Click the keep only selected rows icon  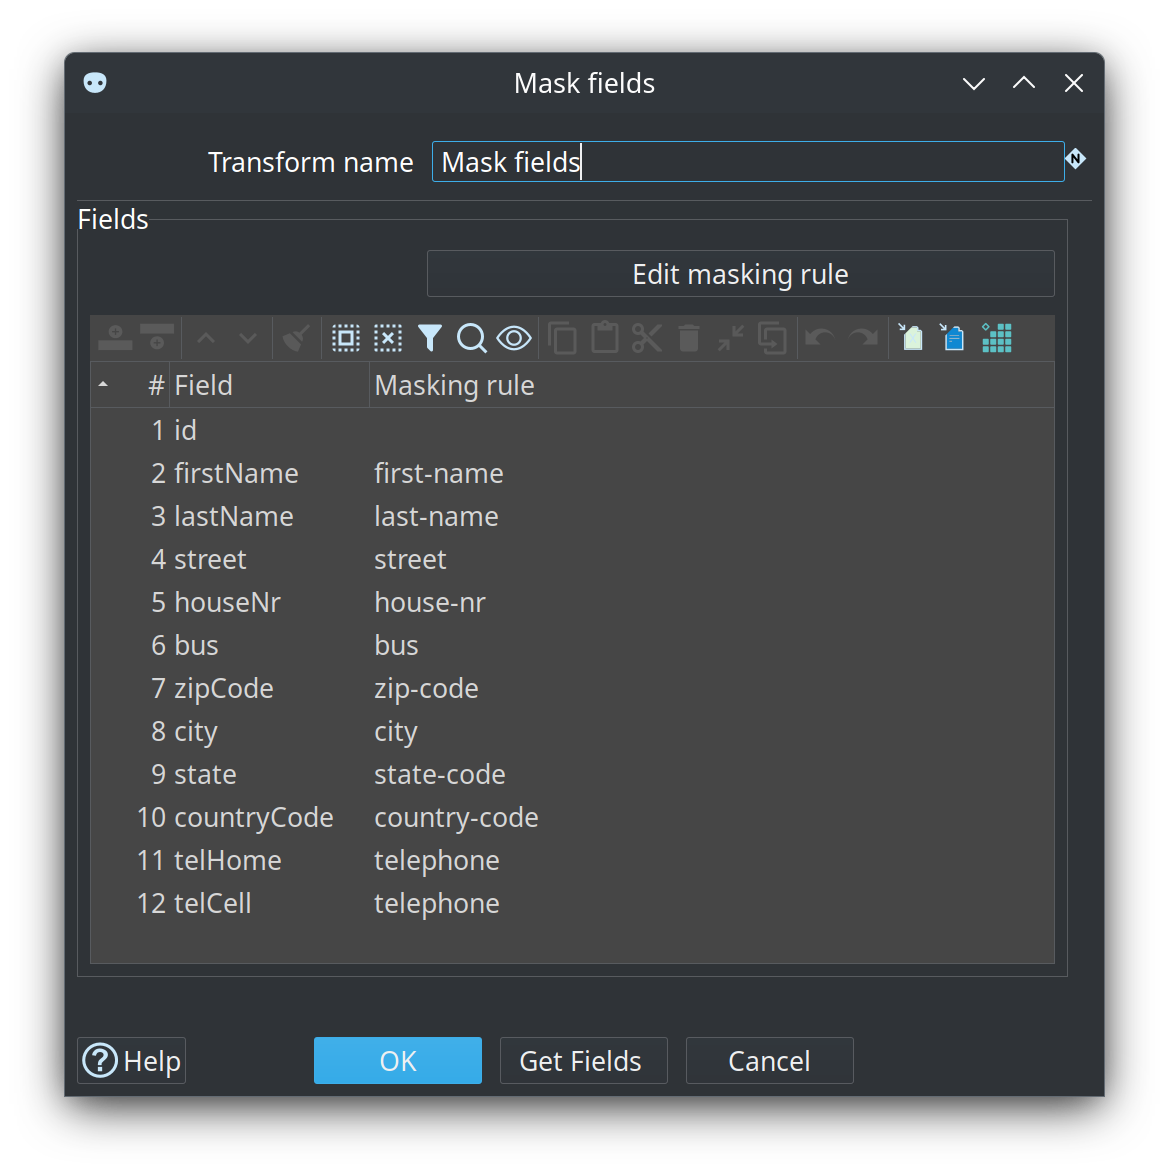click(730, 338)
